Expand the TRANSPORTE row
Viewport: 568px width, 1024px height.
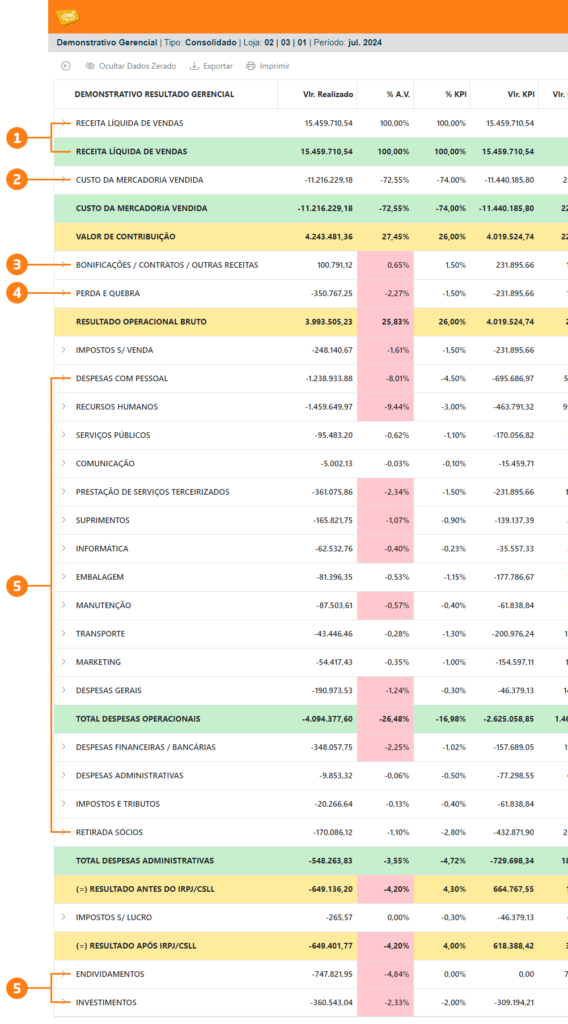coord(63,633)
